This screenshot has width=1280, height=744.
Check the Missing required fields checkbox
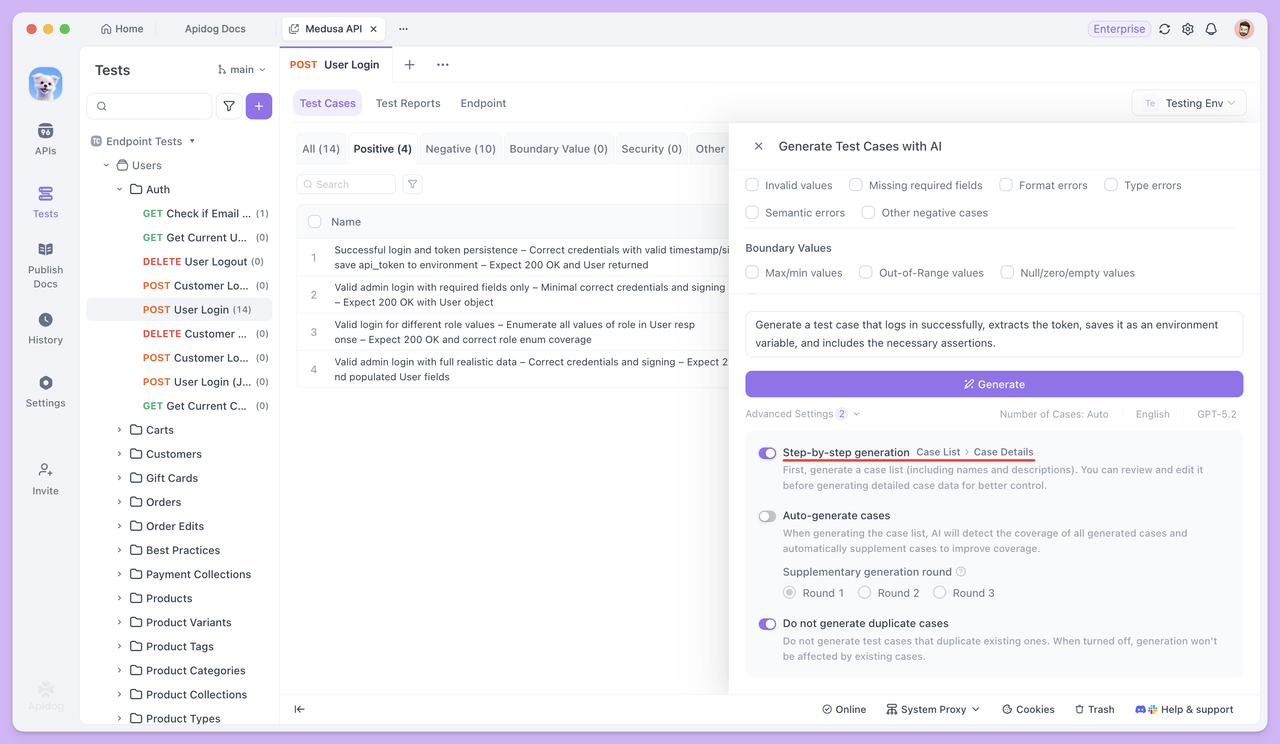pyautogui.click(x=856, y=185)
